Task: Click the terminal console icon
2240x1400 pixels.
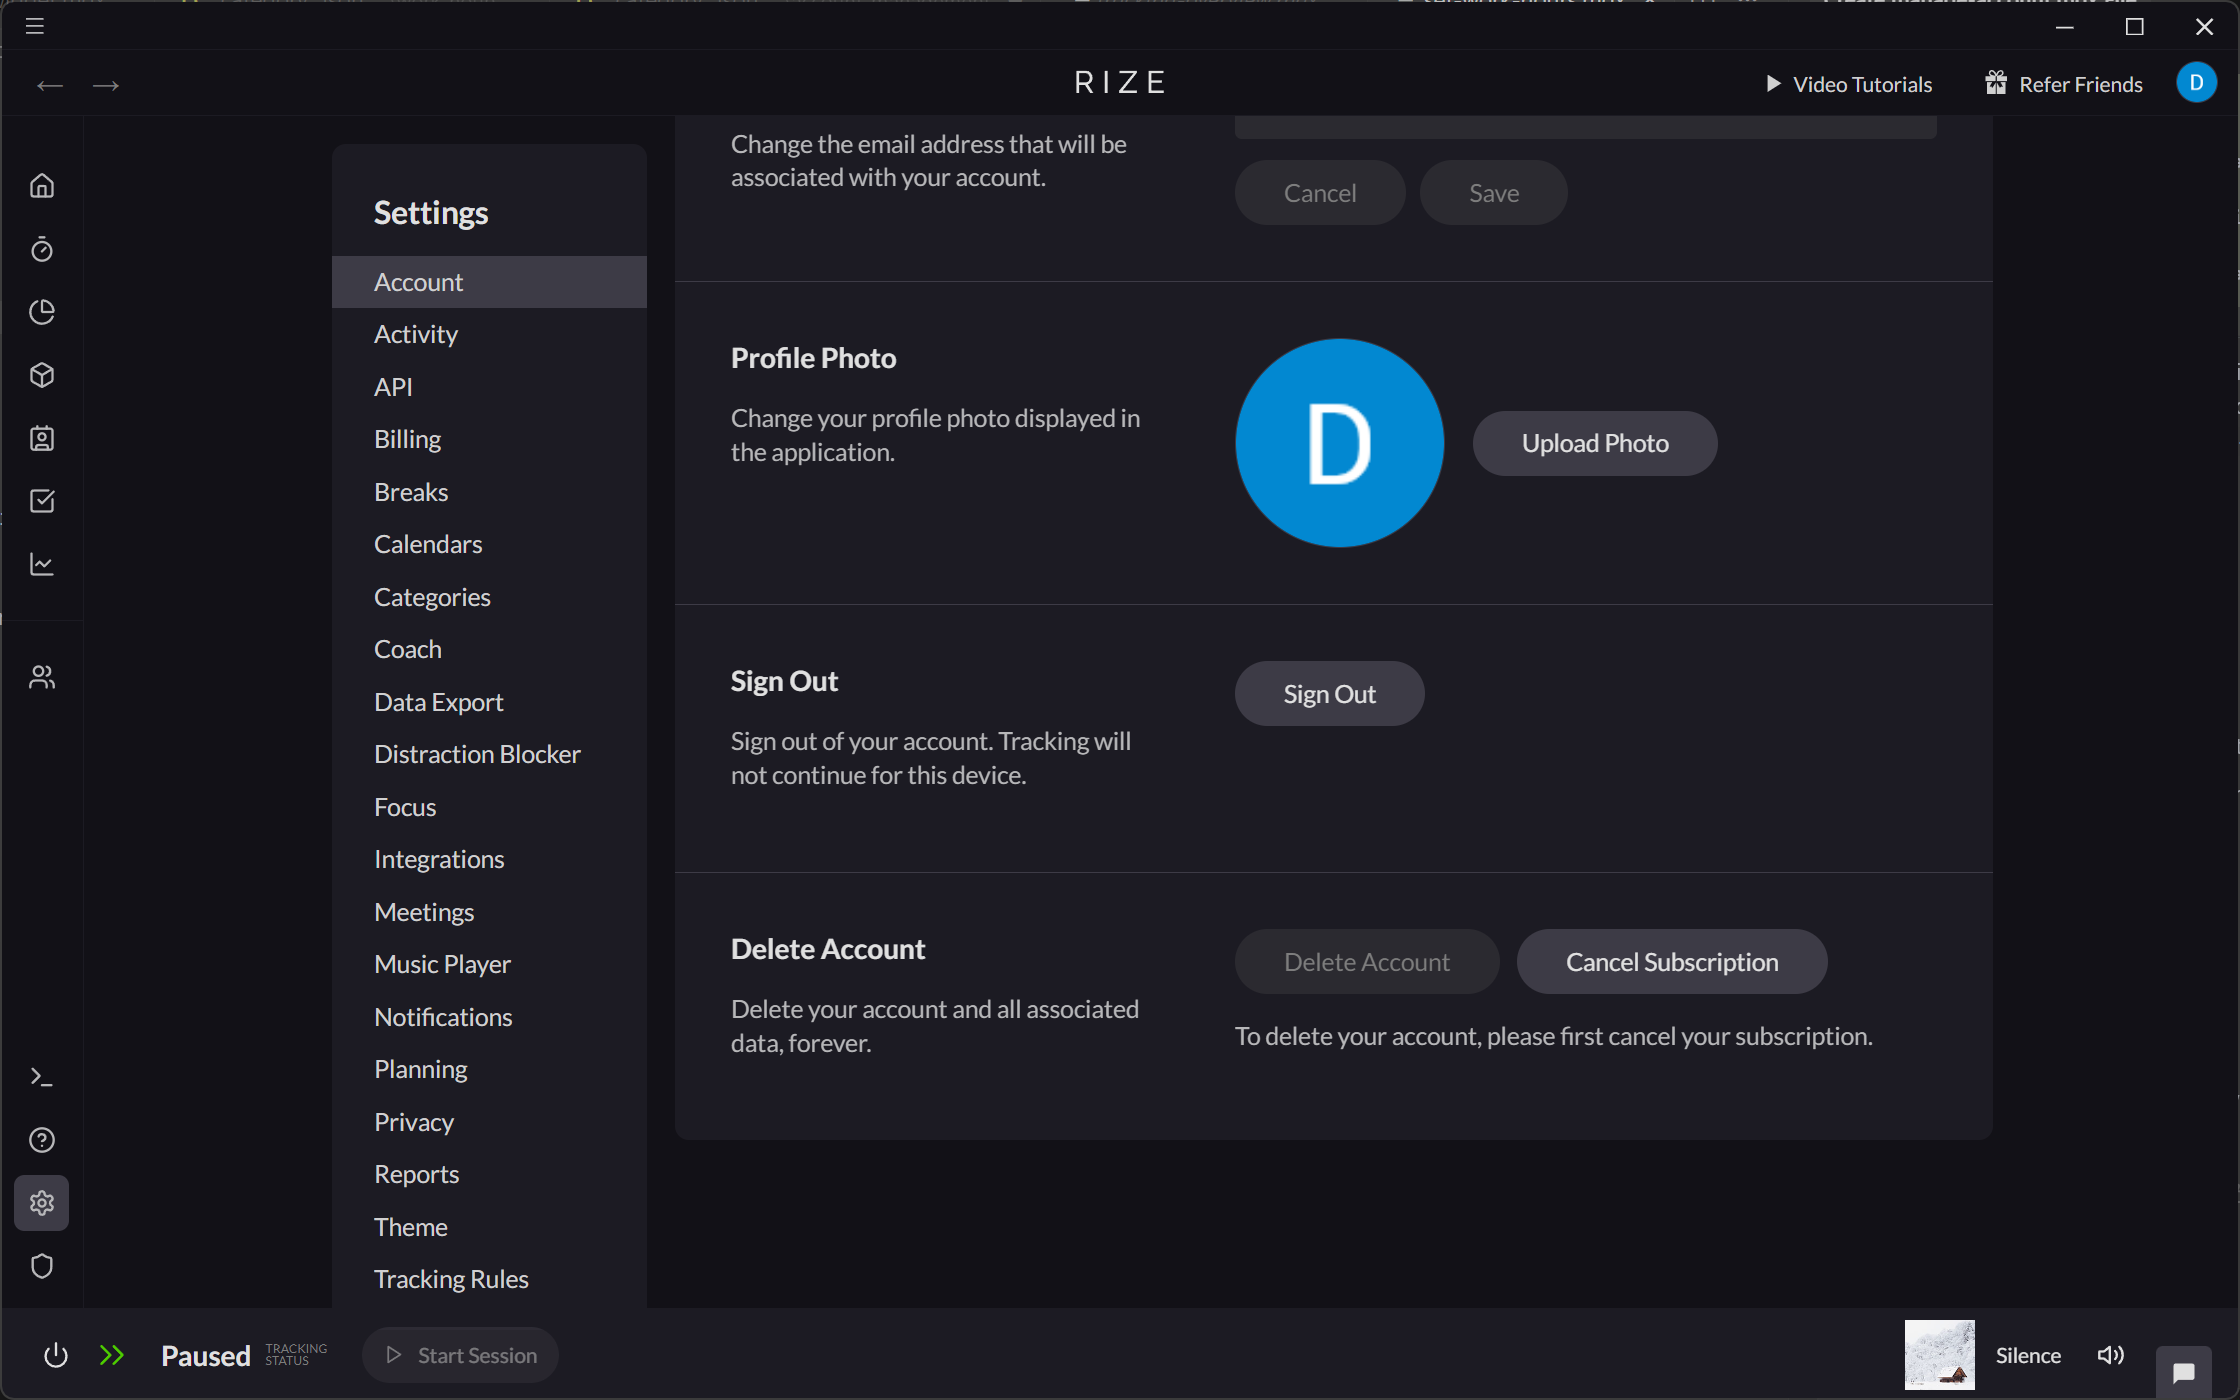Action: pyautogui.click(x=42, y=1076)
